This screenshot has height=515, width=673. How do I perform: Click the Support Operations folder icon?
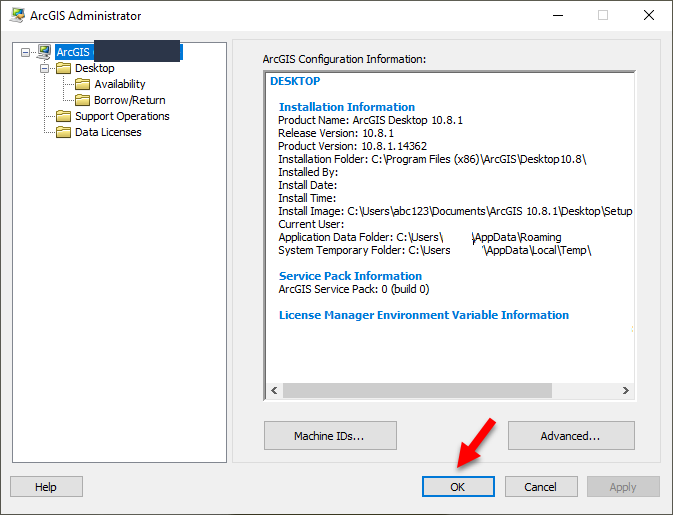tap(64, 116)
